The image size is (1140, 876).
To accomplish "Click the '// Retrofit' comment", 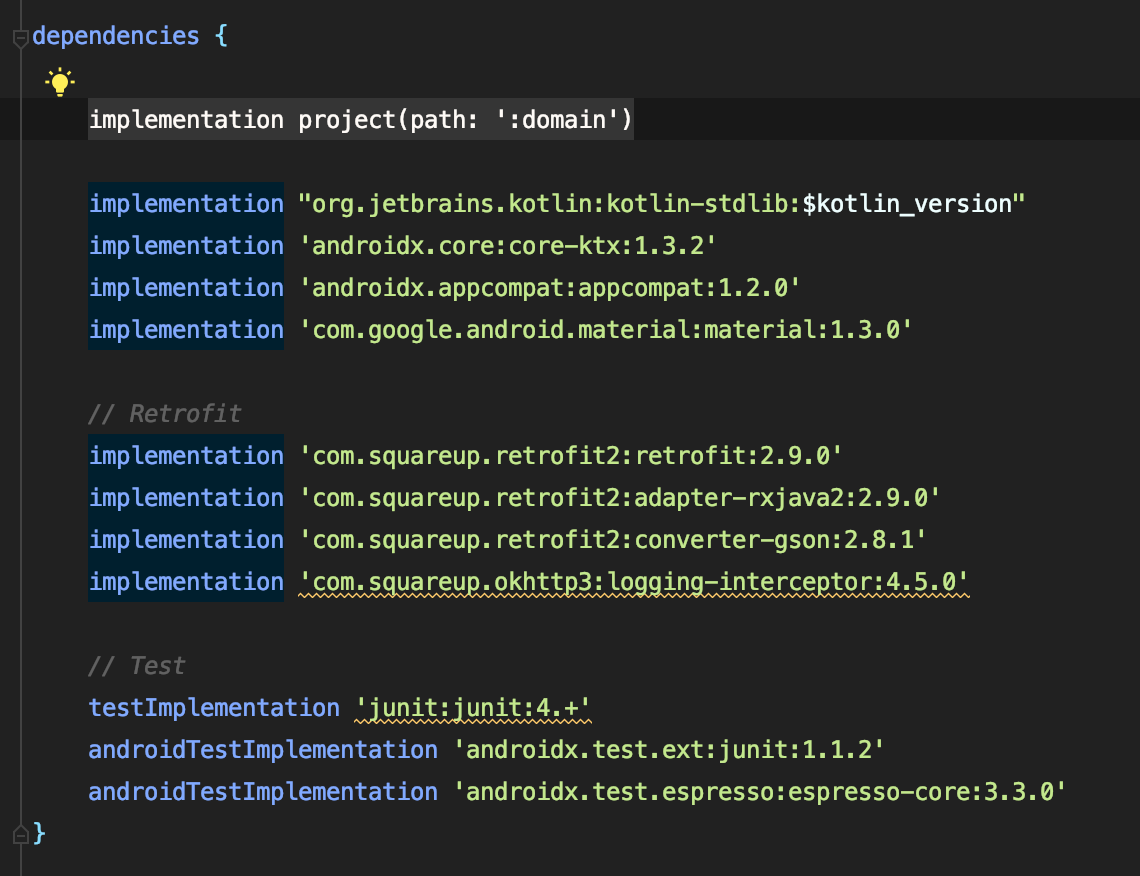I will 164,414.
